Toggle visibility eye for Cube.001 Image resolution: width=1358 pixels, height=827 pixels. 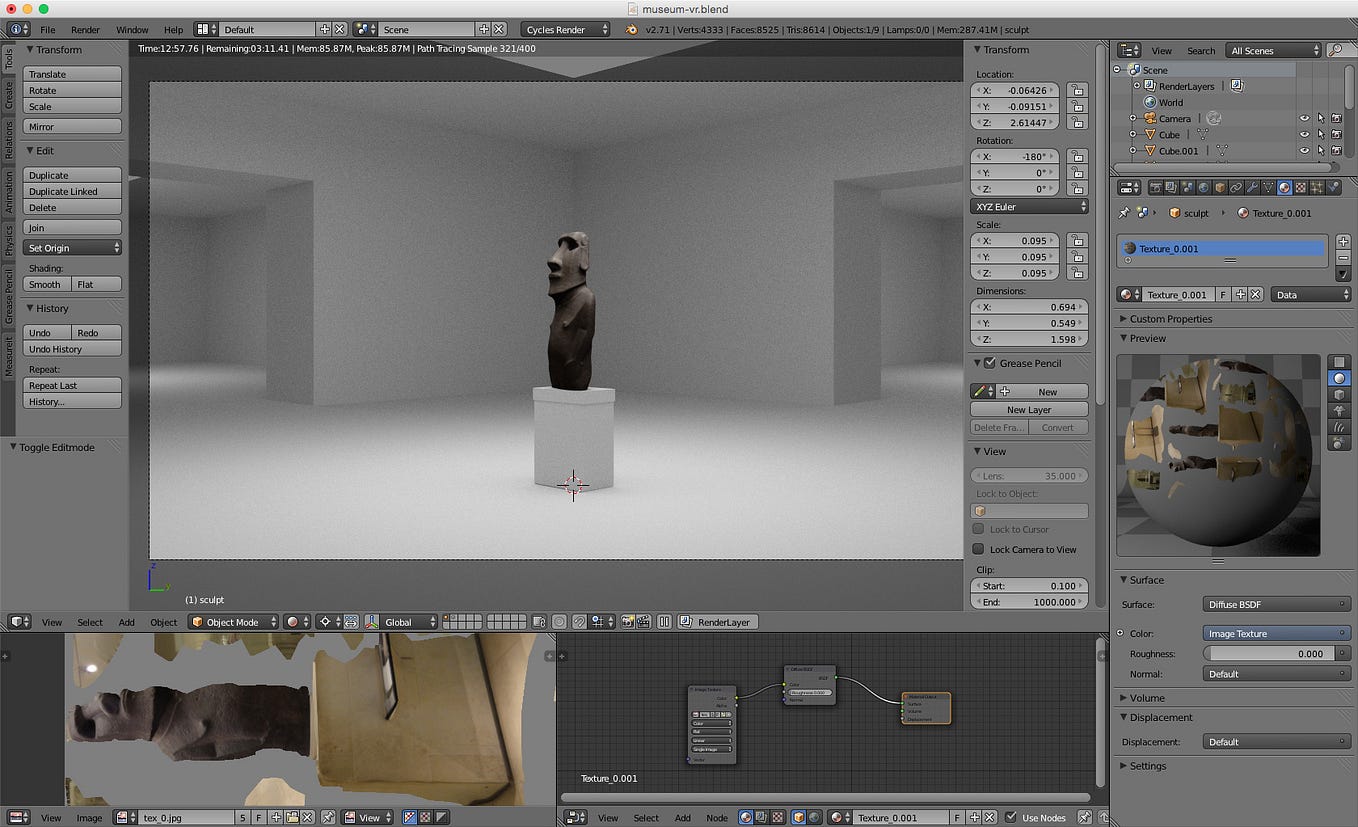pos(1304,150)
